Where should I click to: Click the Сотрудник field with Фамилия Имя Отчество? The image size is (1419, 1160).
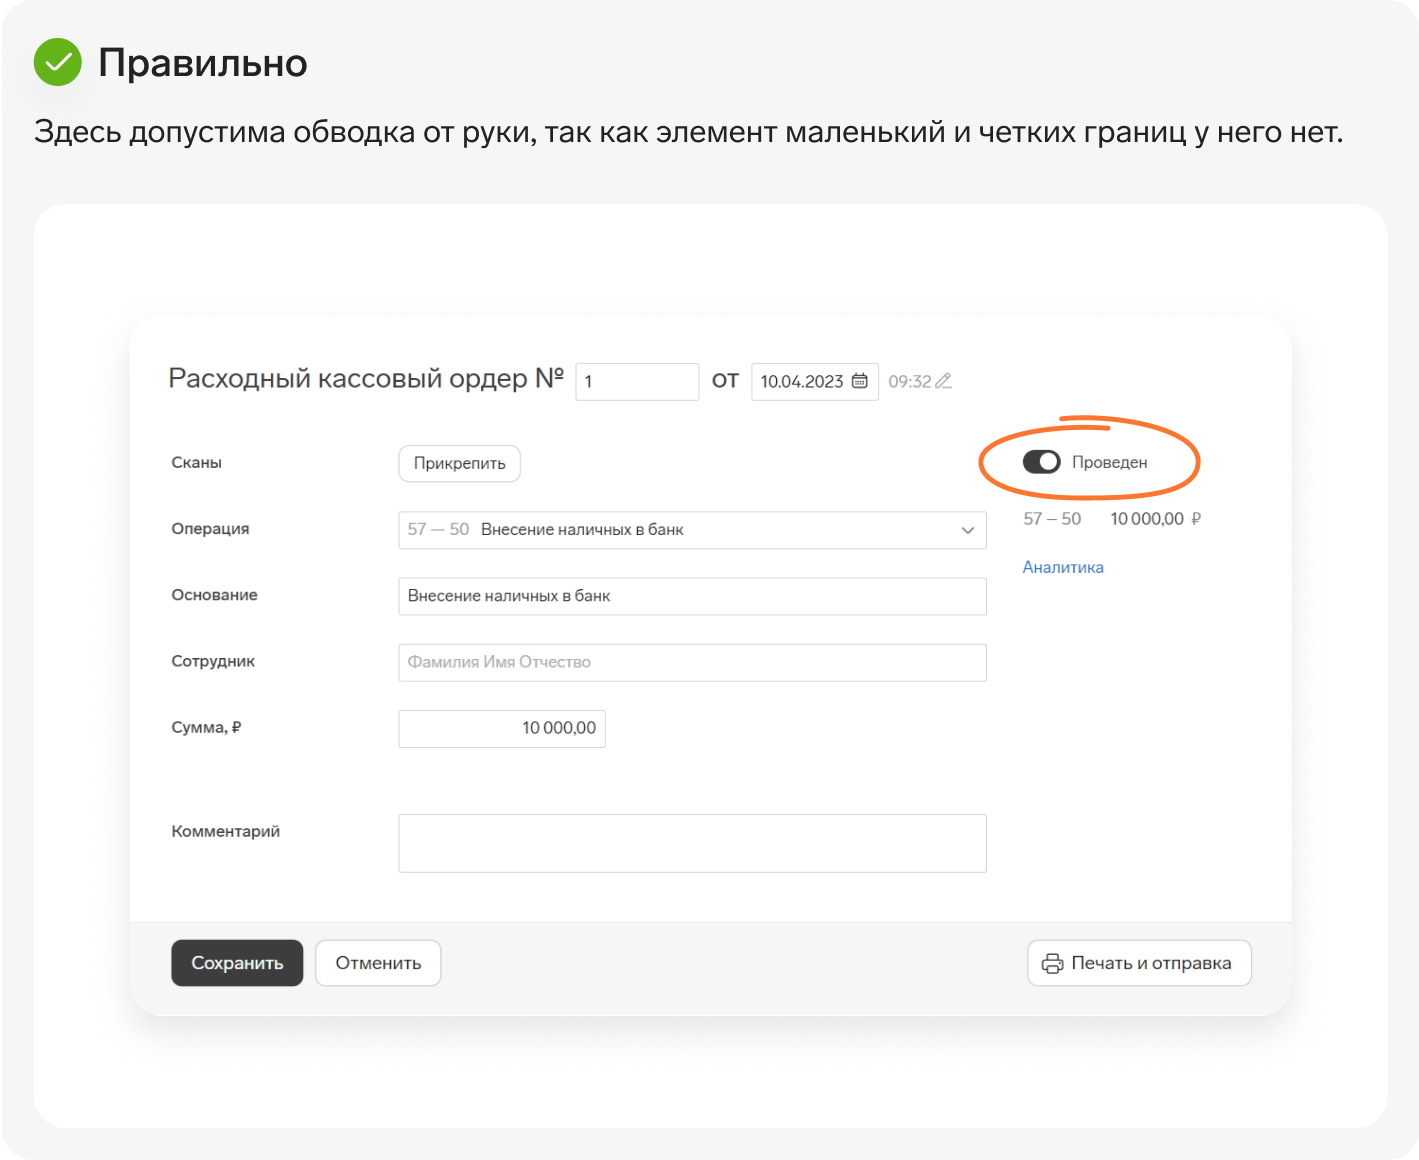692,662
